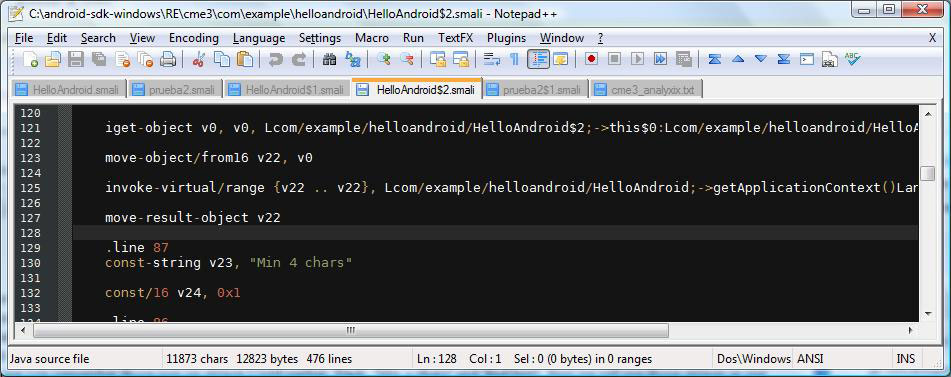Start macro recording with the red record button

[591, 59]
